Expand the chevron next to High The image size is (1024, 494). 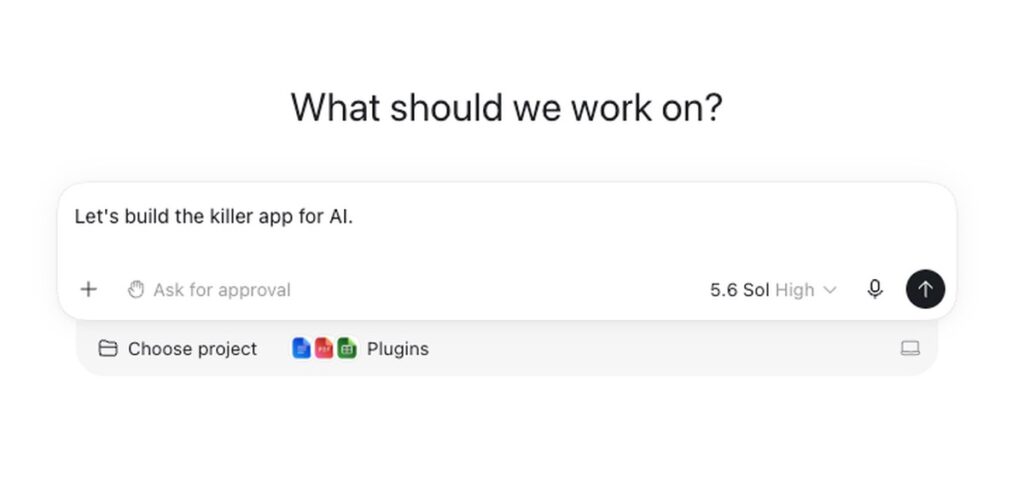pyautogui.click(x=829, y=290)
